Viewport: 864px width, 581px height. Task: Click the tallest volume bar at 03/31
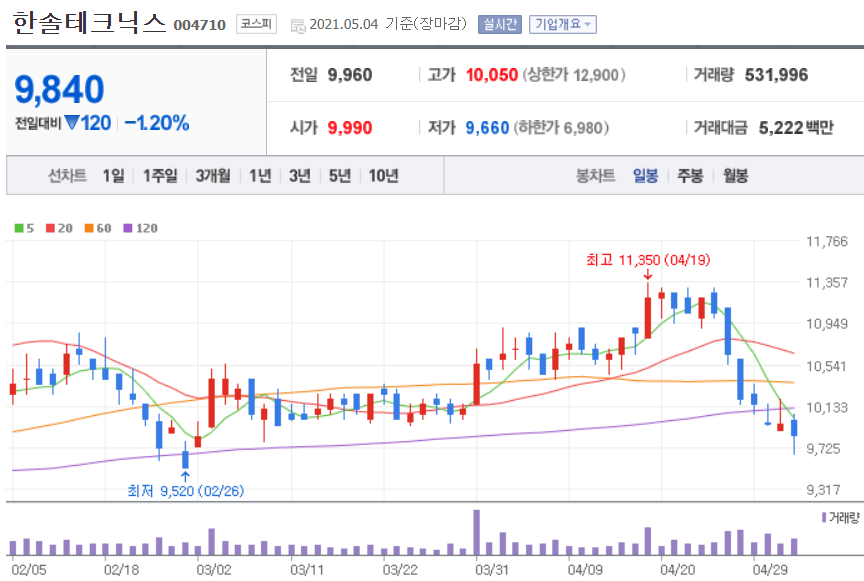pyautogui.click(x=477, y=532)
